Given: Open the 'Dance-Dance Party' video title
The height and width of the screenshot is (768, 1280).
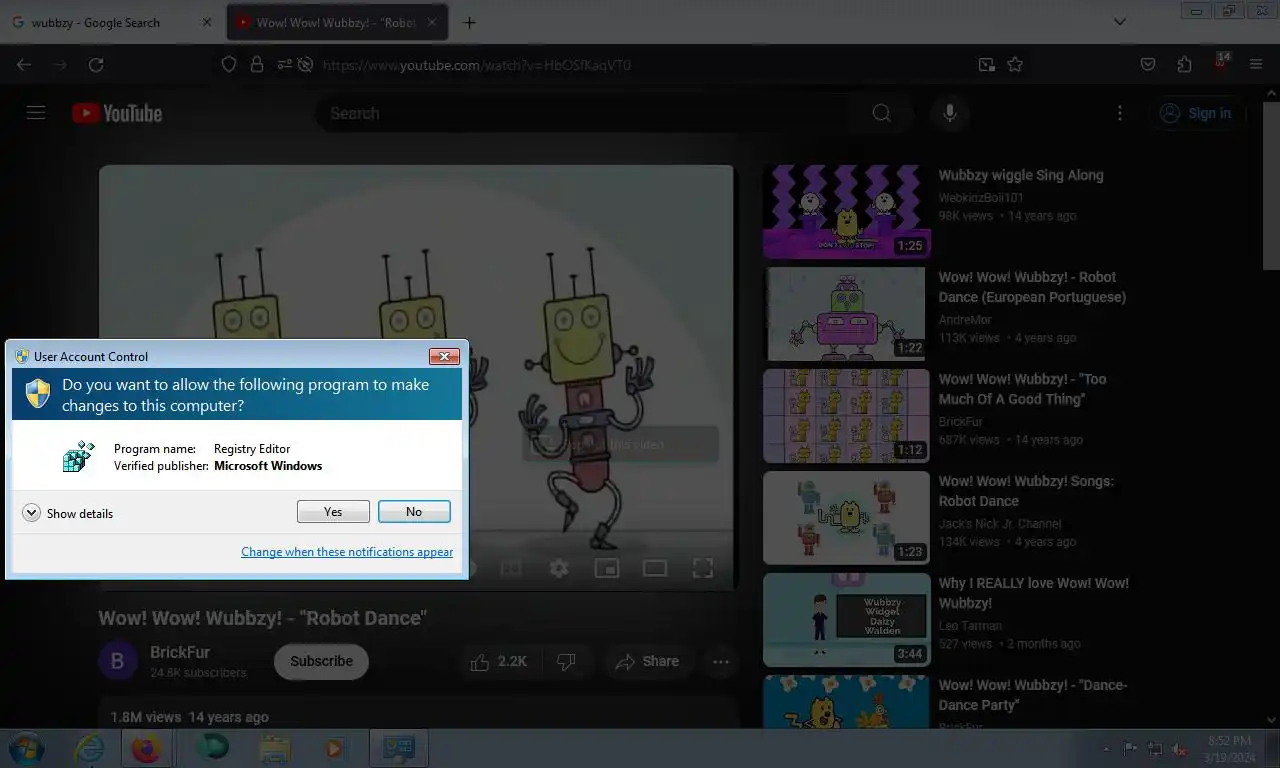Looking at the screenshot, I should (x=1033, y=695).
